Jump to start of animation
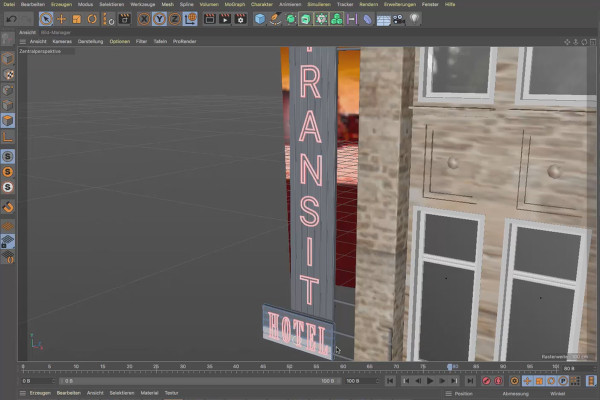Viewport: 600px width, 400px height. pyautogui.click(x=390, y=380)
